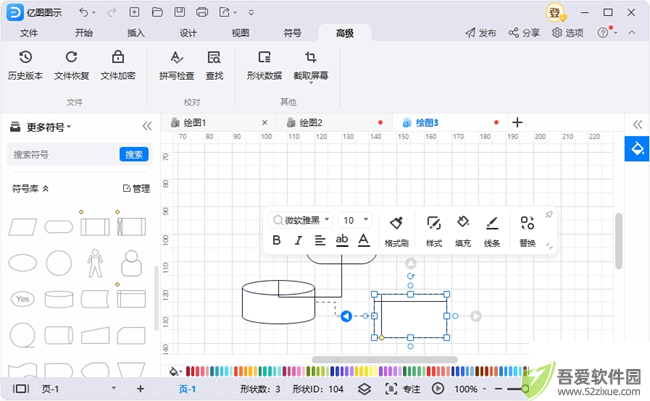650x401 pixels.
Task: Open the 文件 menu
Action: coord(29,33)
